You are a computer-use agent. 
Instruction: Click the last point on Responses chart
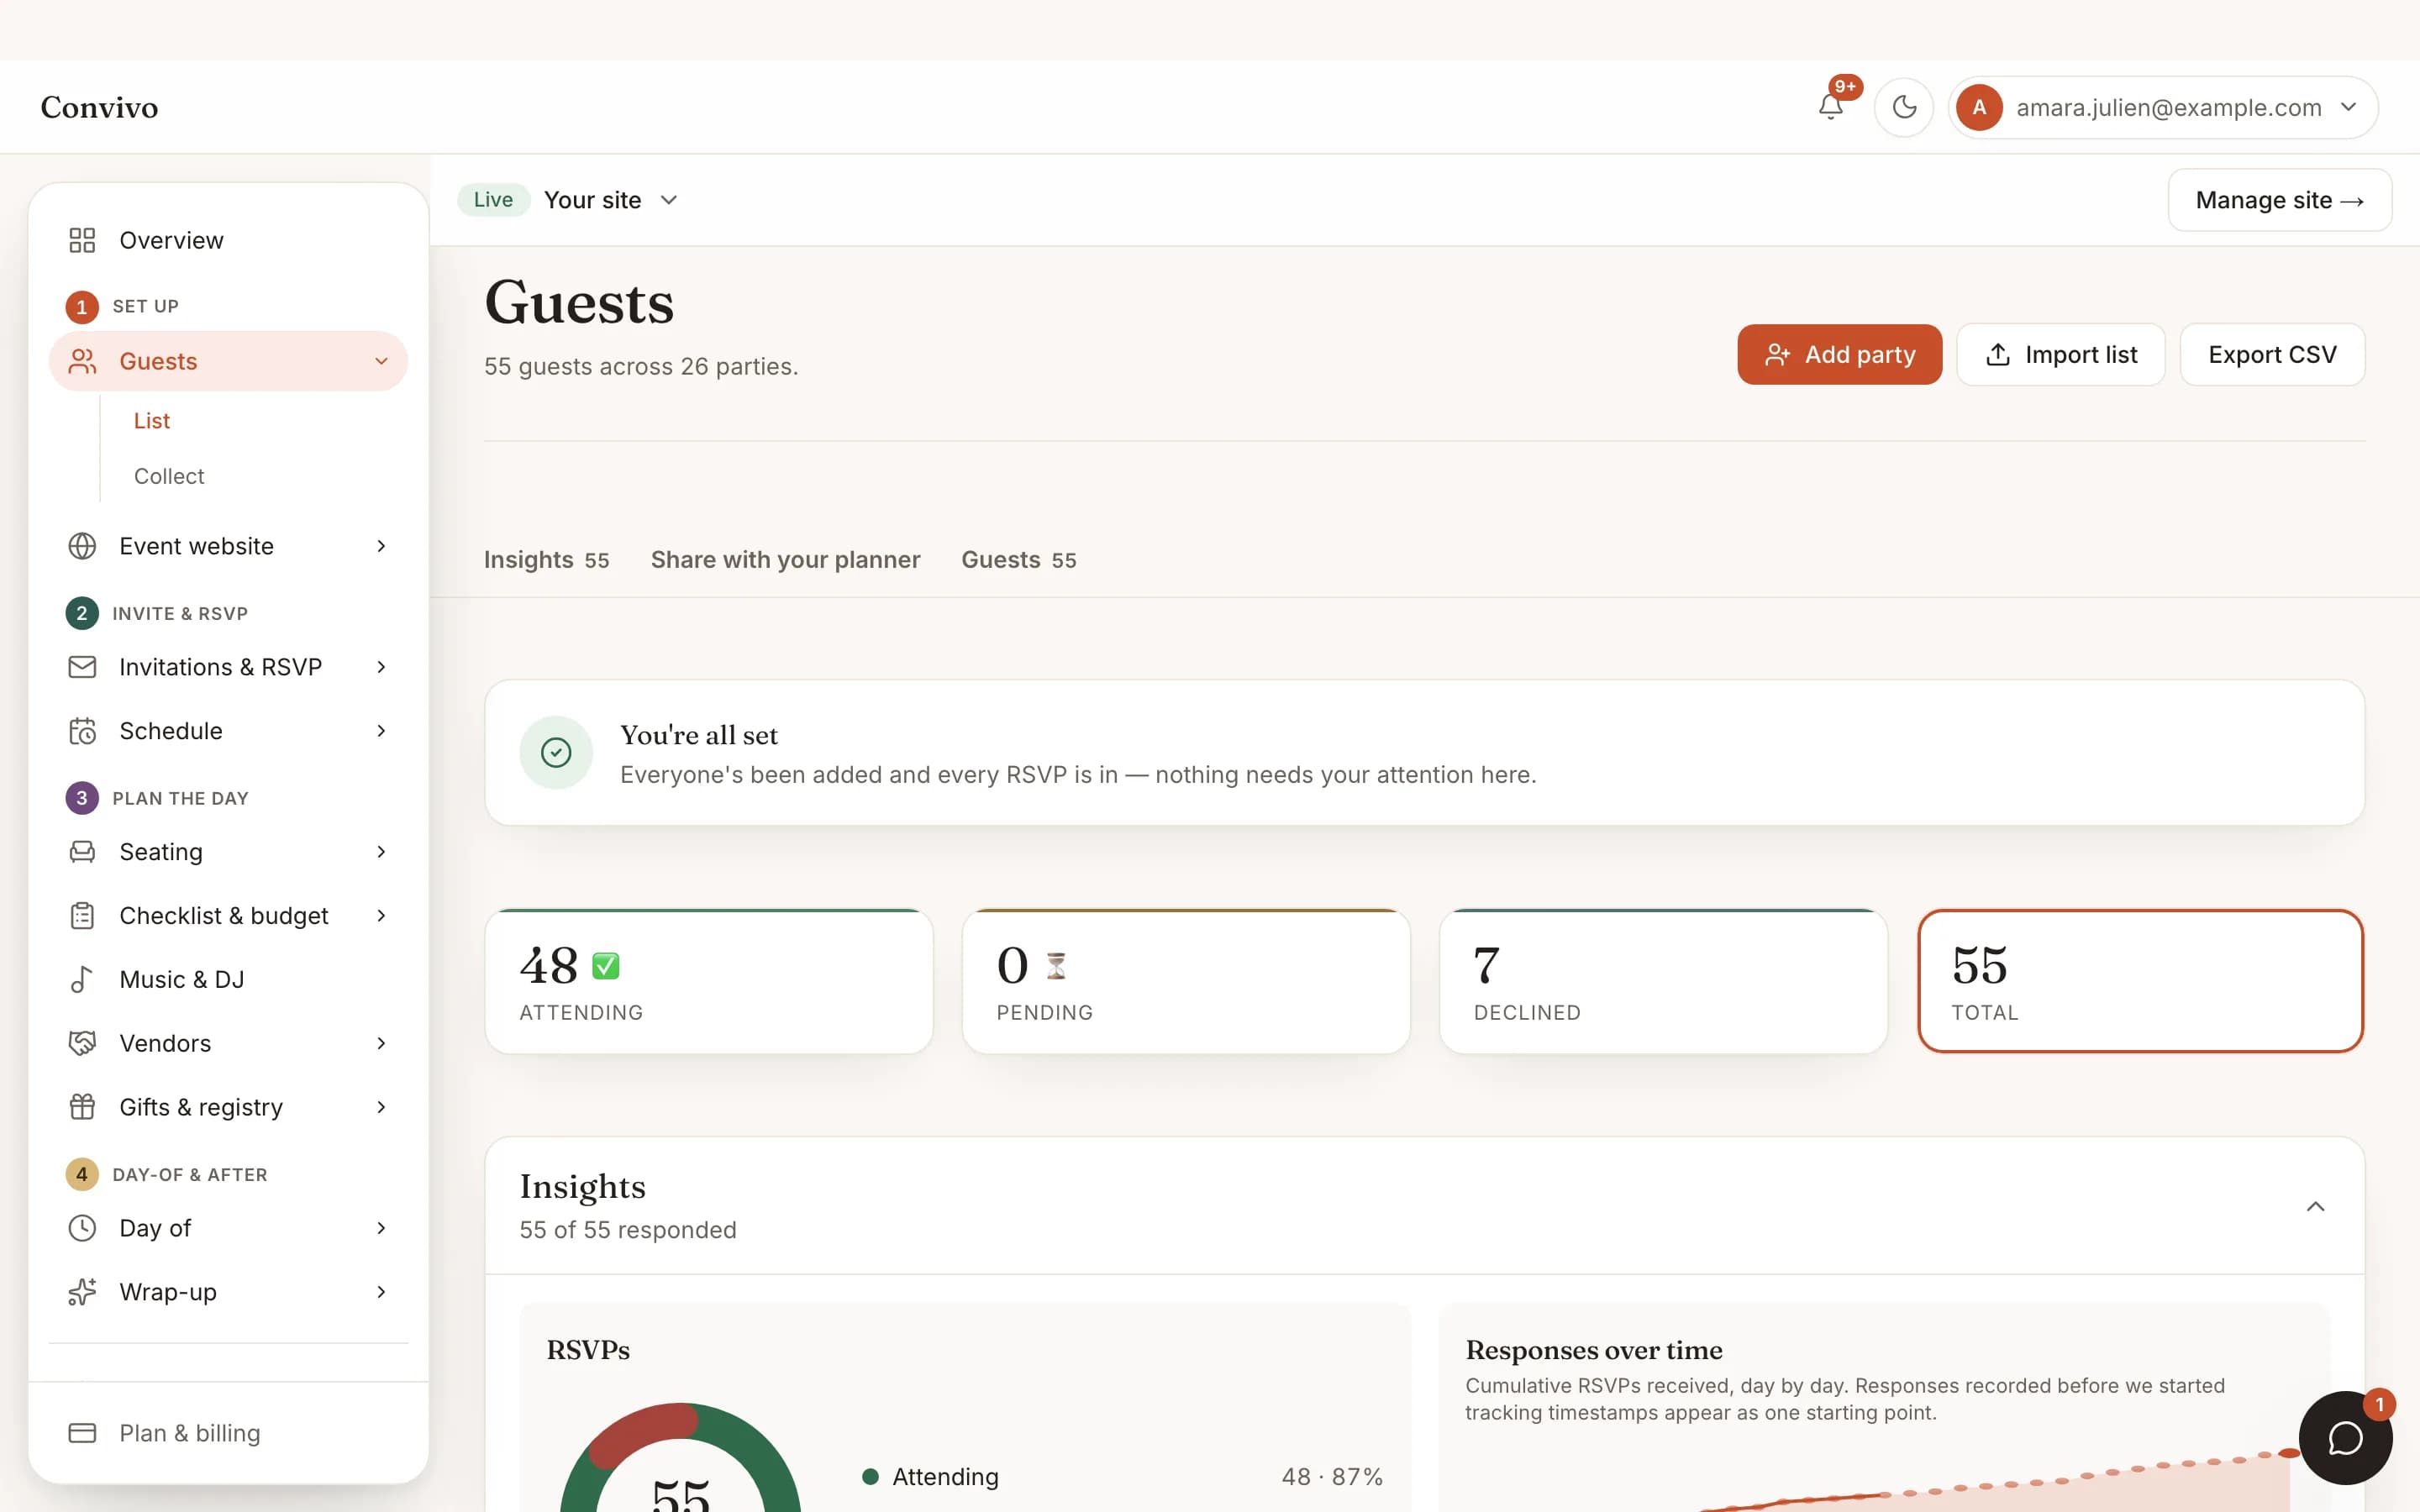(2288, 1453)
